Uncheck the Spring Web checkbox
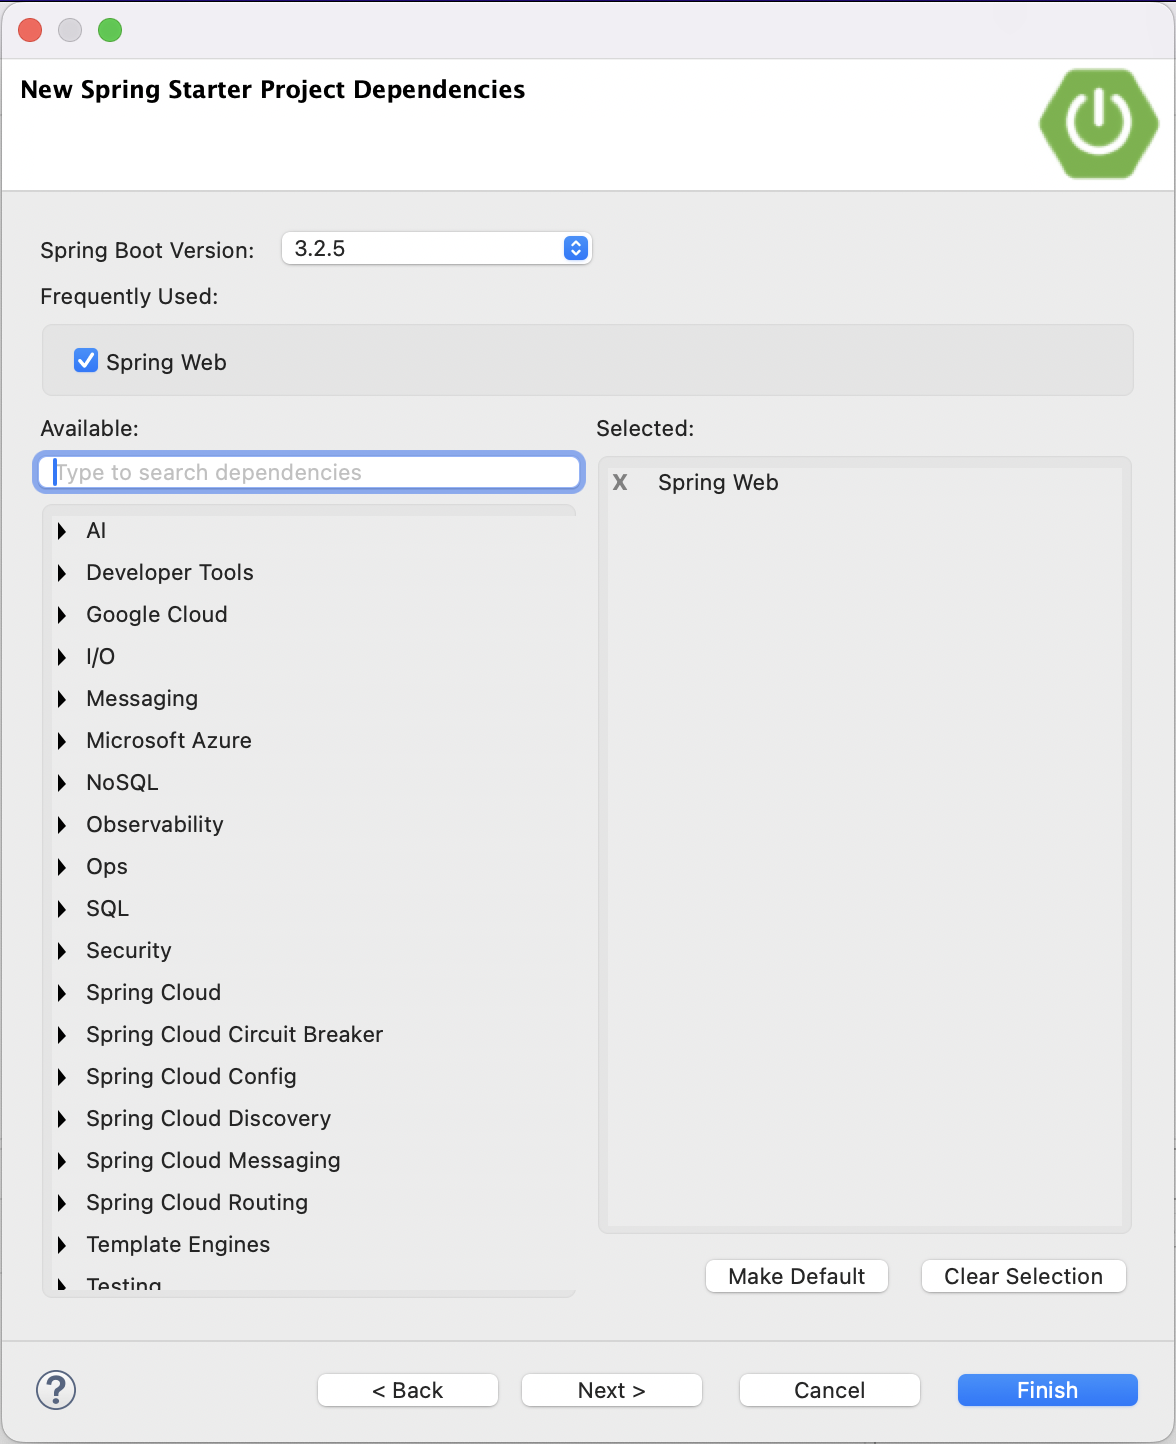 [86, 361]
